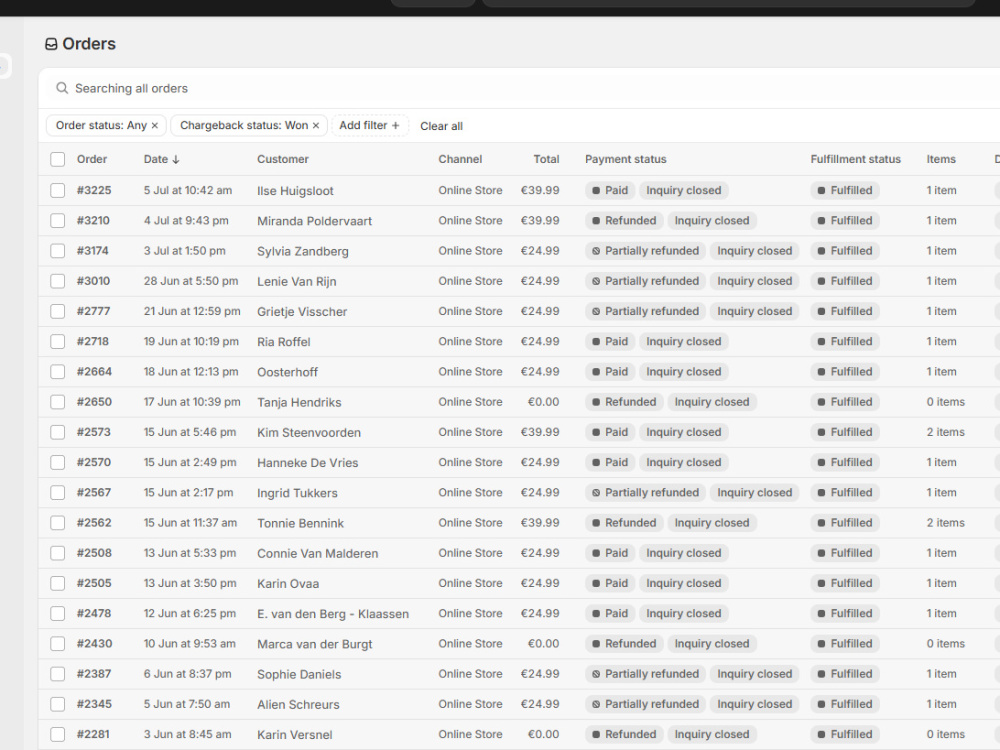Click customer Marca van der Burgt
The width and height of the screenshot is (1000, 750).
tap(314, 644)
